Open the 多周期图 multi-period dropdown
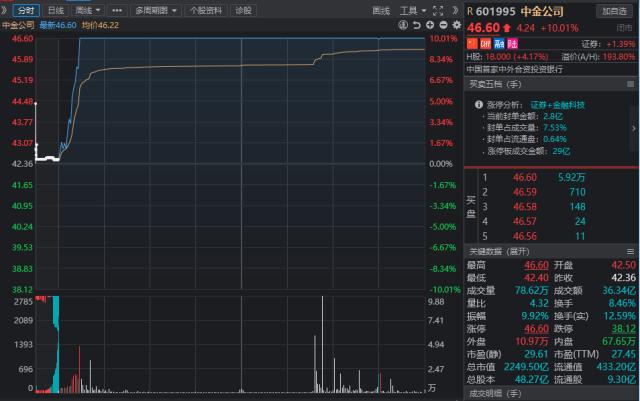 point(156,10)
